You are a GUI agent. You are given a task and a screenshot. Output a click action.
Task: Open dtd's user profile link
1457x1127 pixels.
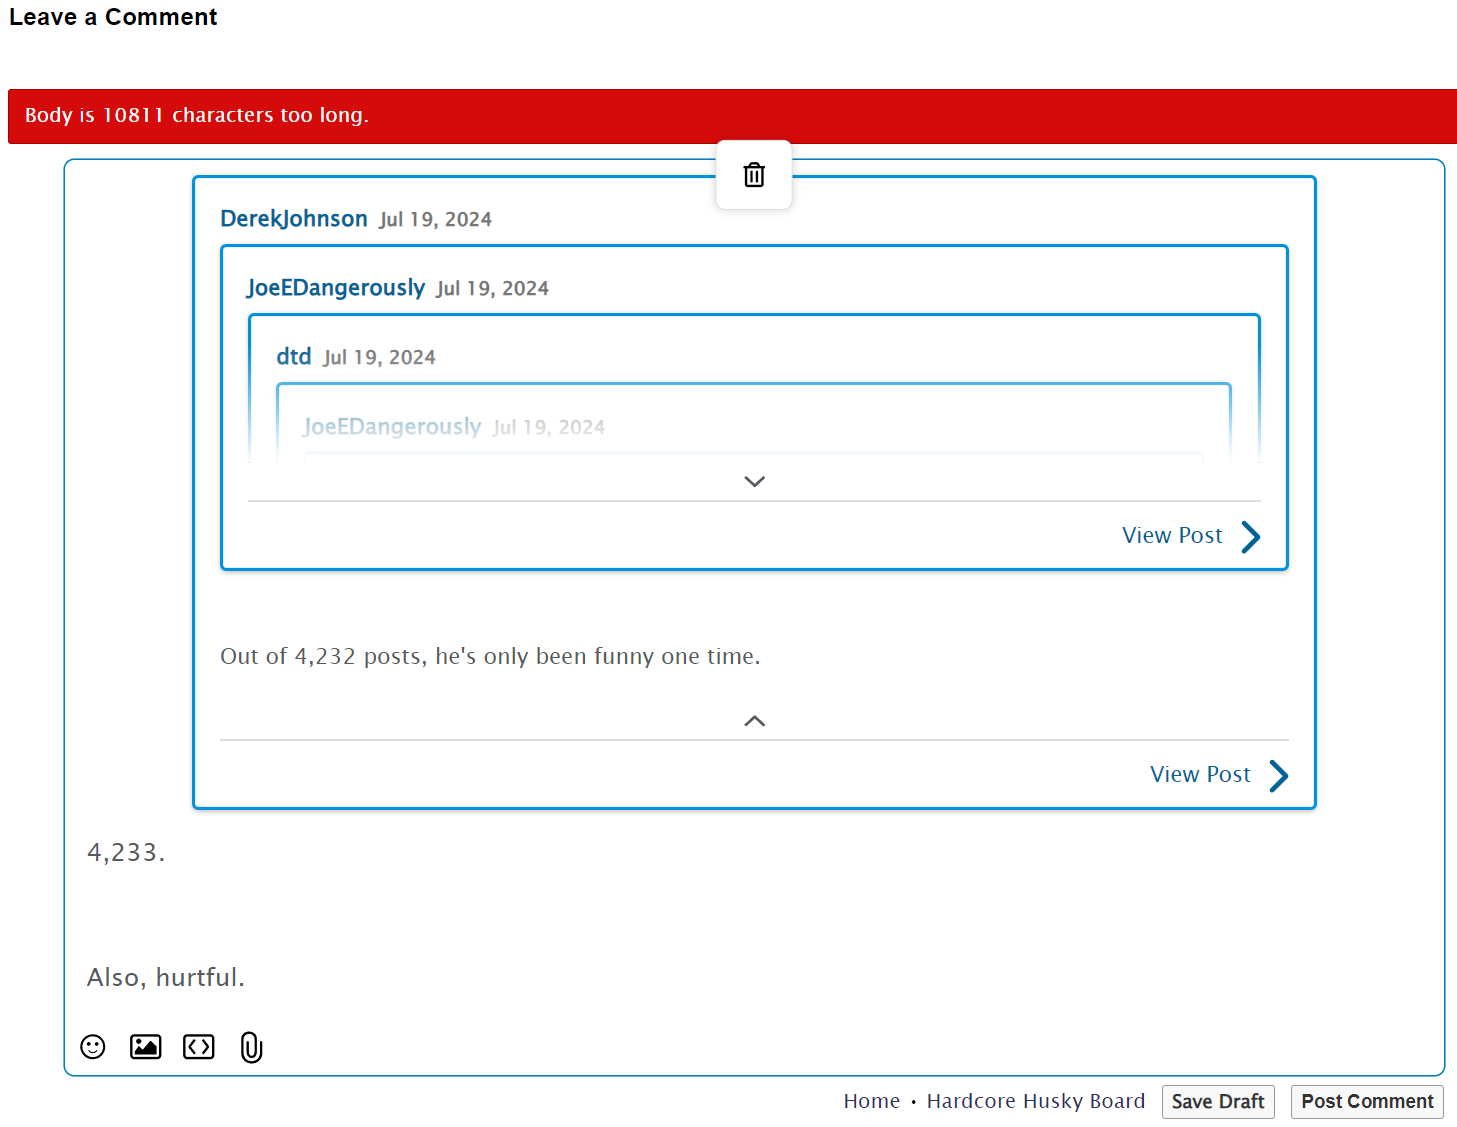coord(294,357)
